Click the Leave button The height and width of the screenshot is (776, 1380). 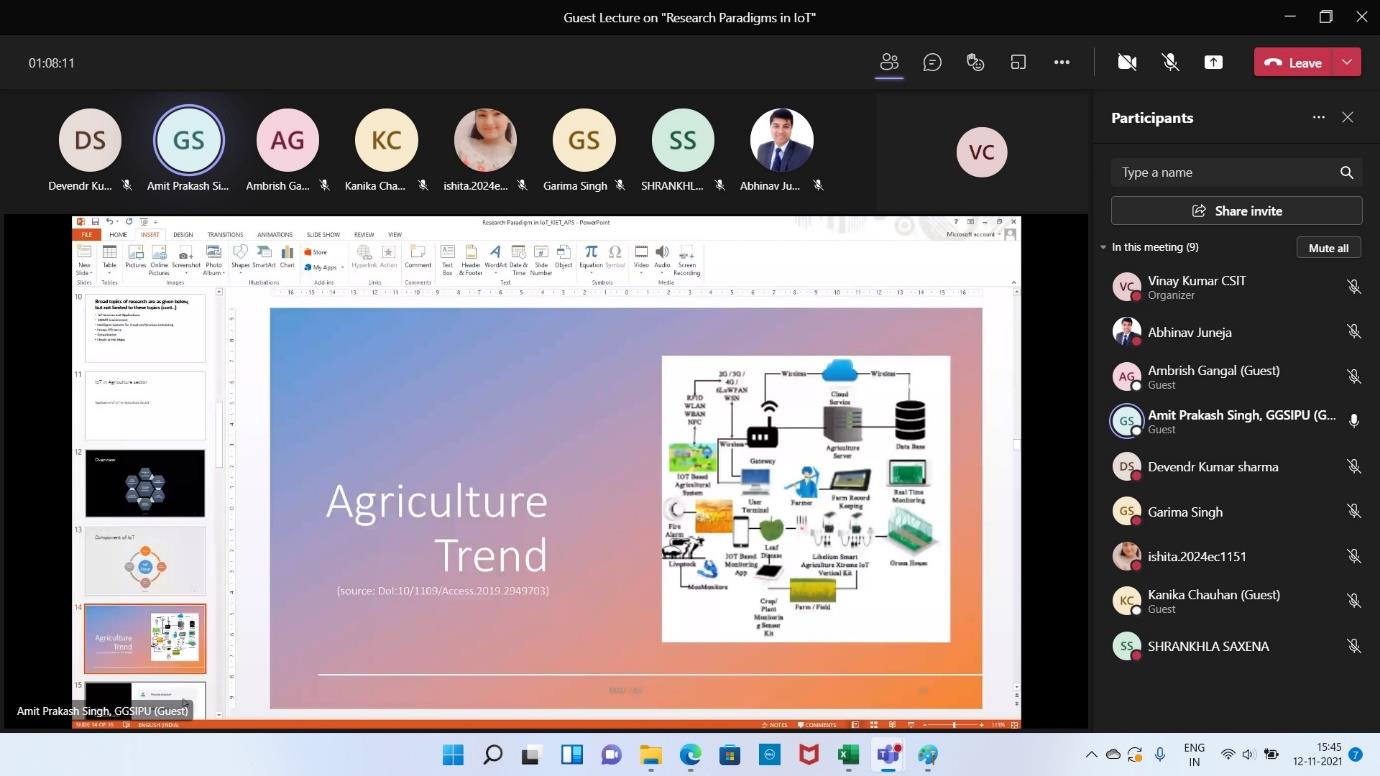click(1293, 62)
